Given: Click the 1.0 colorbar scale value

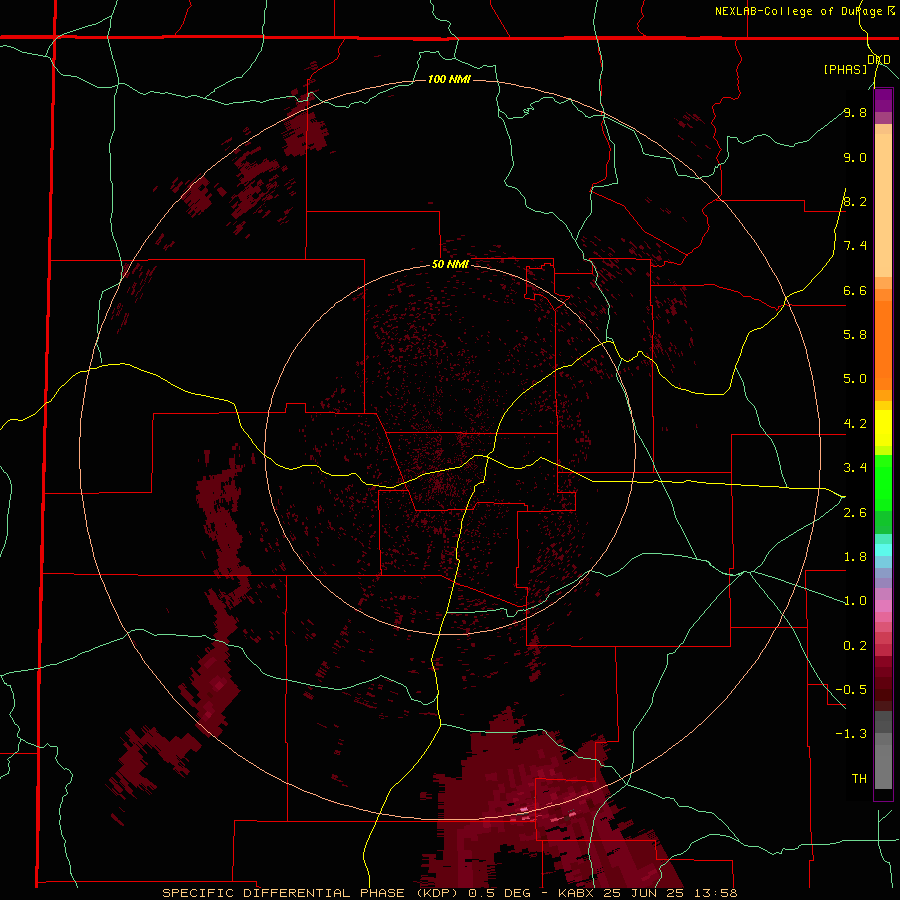Looking at the screenshot, I should (855, 601).
